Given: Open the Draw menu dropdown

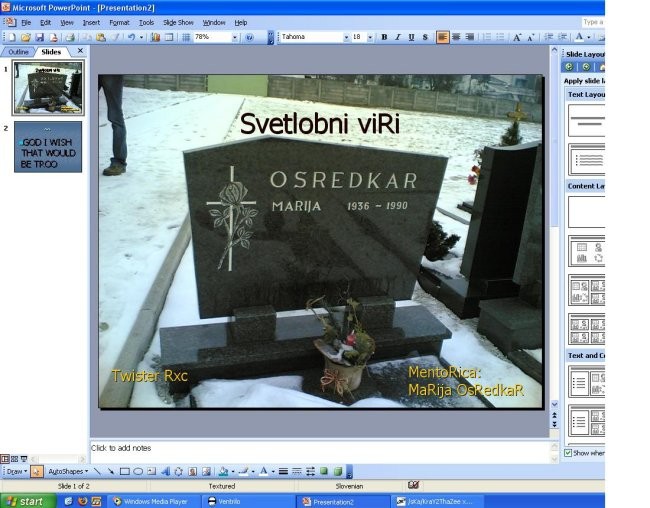Looking at the screenshot, I should point(17,472).
